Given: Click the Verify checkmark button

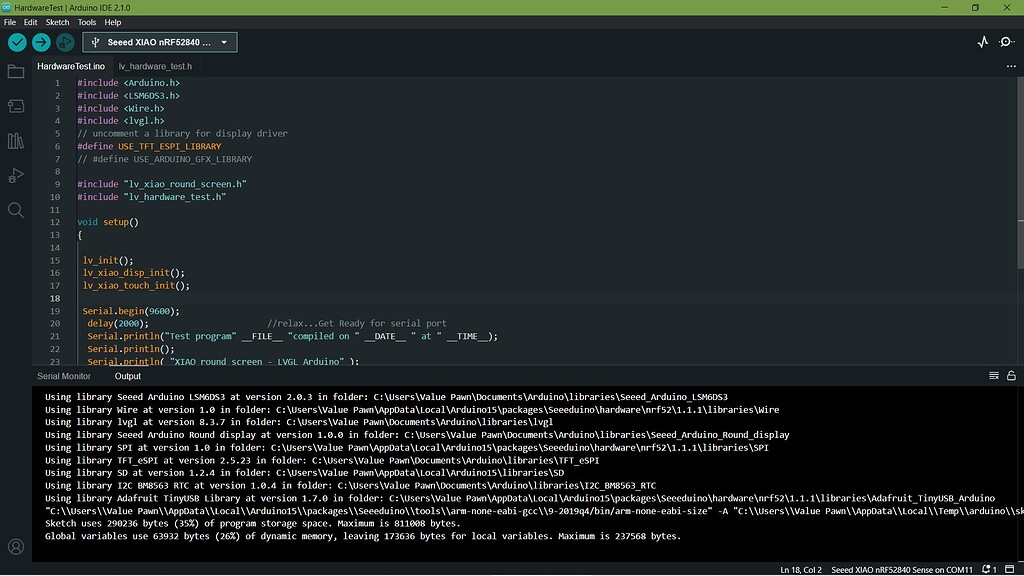Looking at the screenshot, I should (17, 42).
